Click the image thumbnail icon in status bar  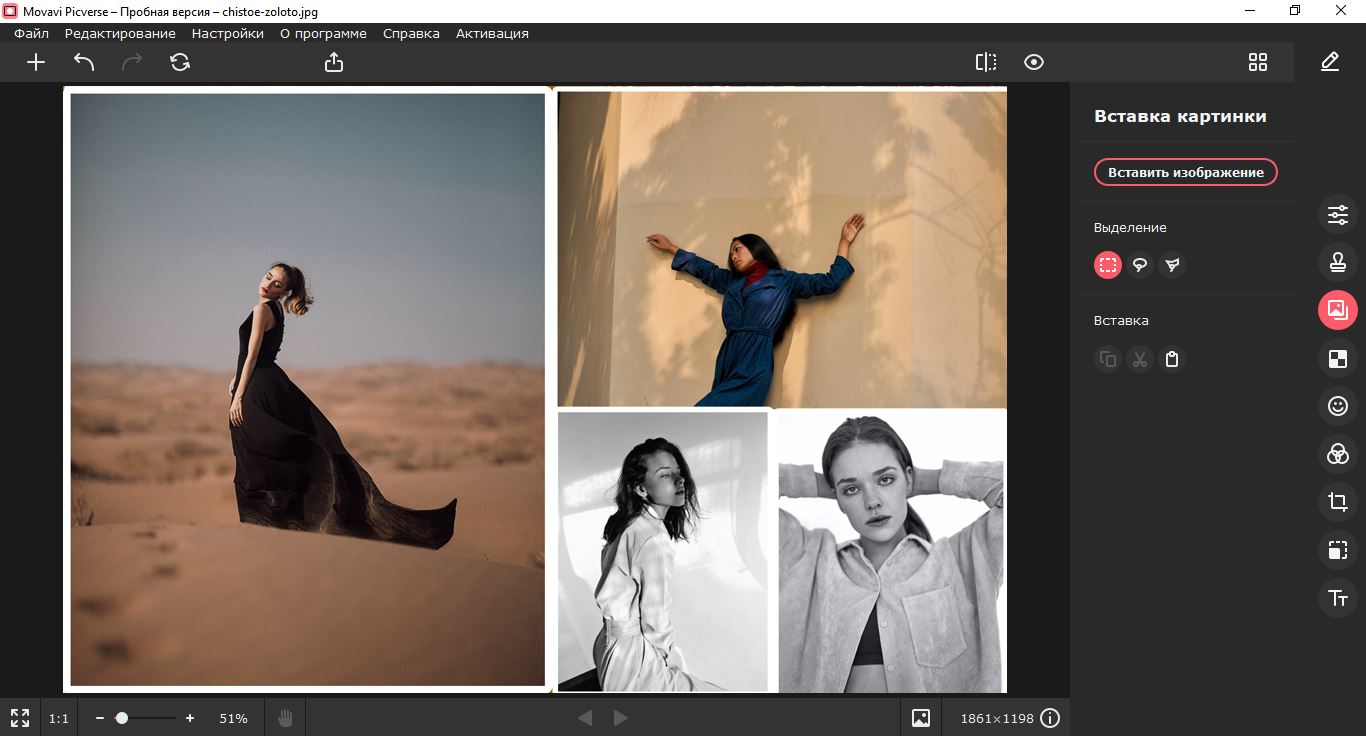click(921, 718)
